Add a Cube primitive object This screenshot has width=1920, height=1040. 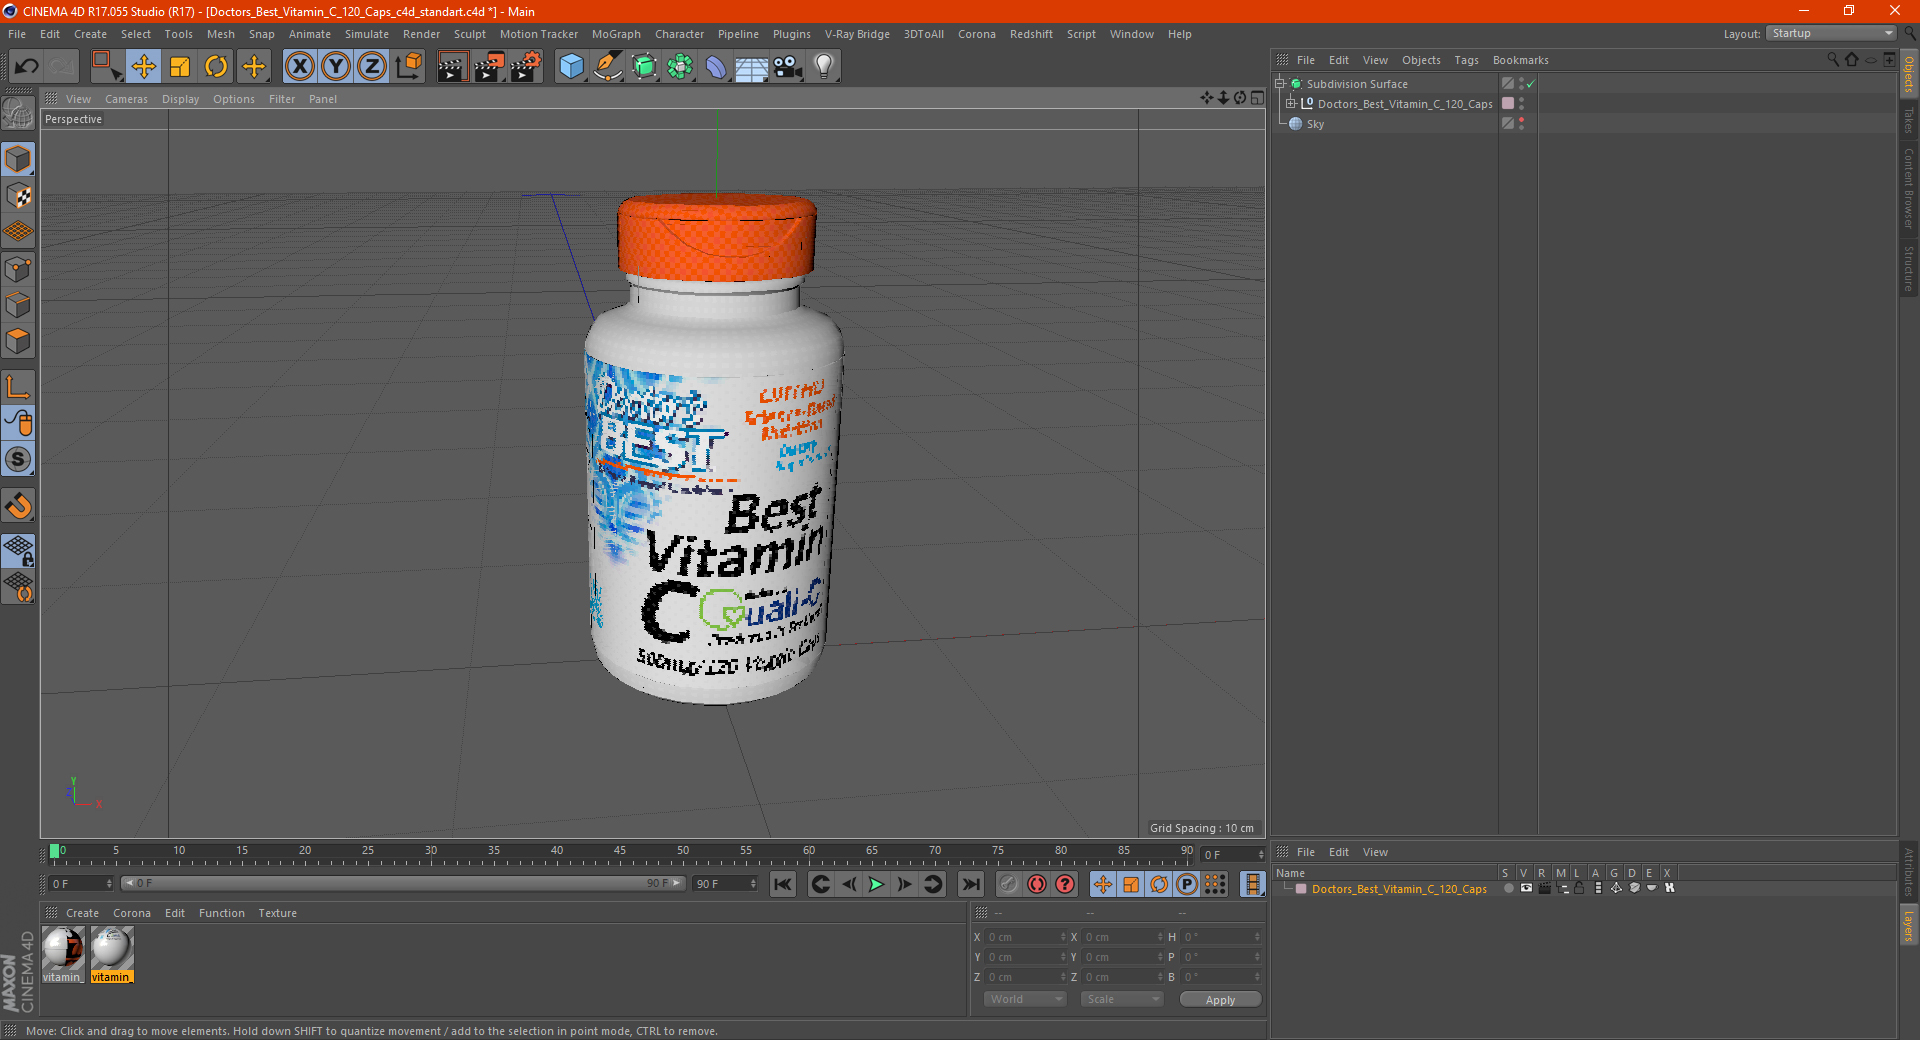pos(571,67)
